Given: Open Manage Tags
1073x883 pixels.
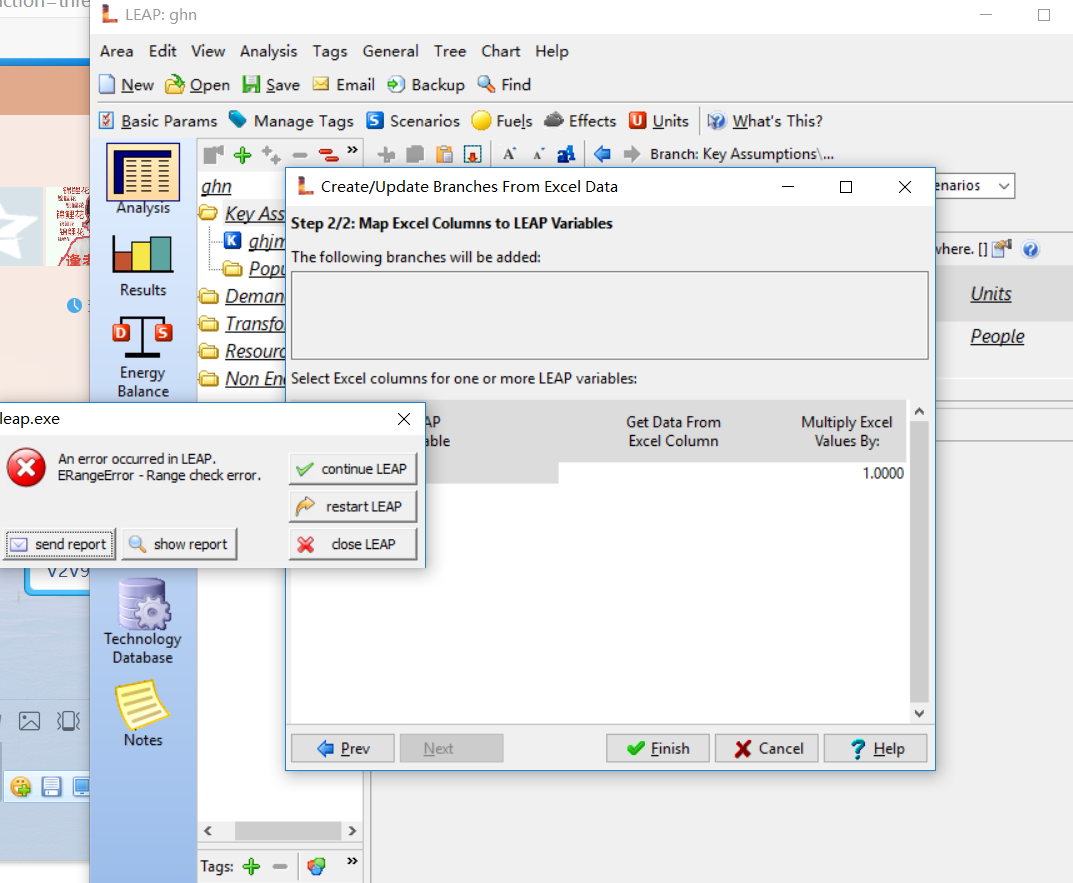Looking at the screenshot, I should [292, 121].
